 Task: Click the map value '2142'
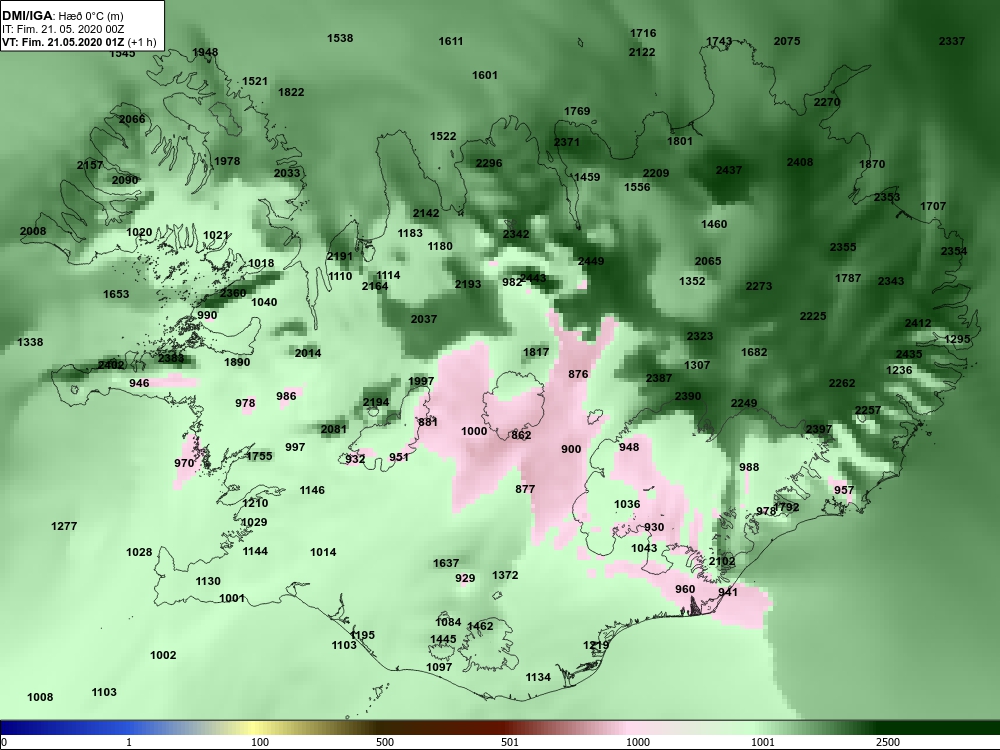click(425, 214)
